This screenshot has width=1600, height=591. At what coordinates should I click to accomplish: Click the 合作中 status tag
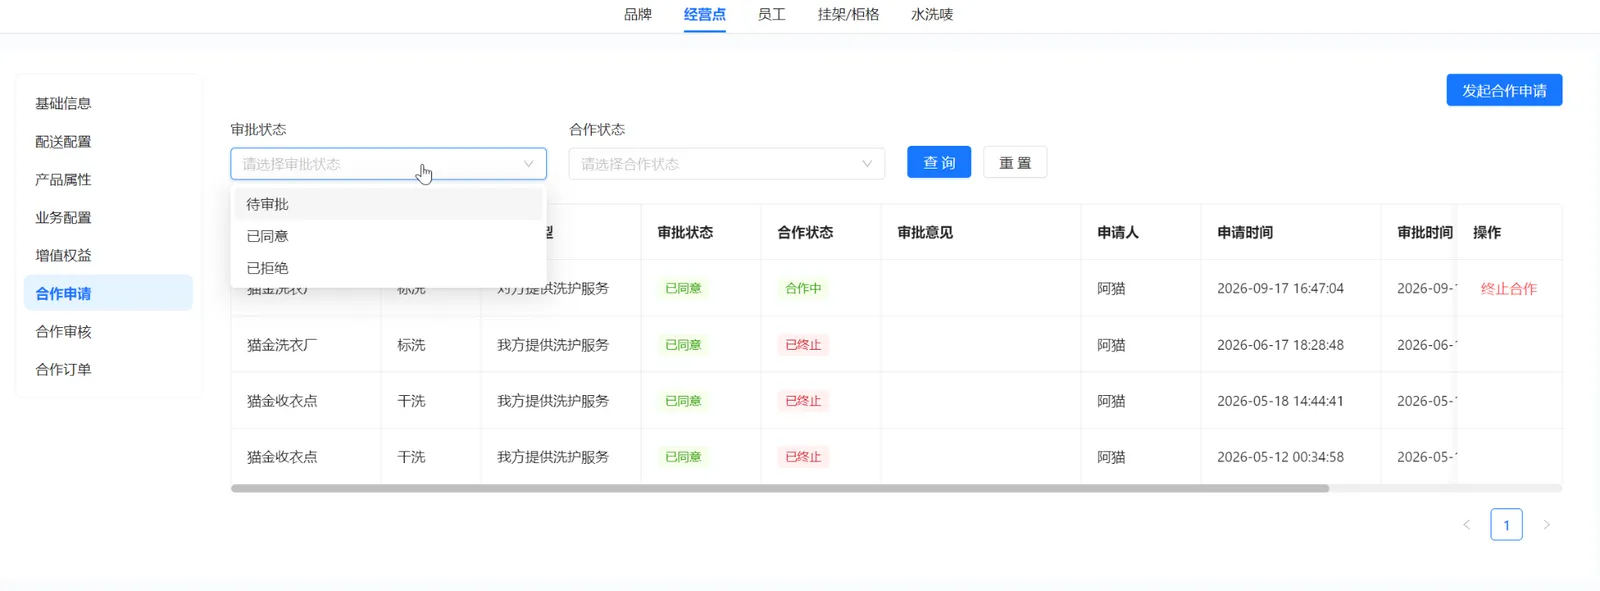(x=803, y=288)
